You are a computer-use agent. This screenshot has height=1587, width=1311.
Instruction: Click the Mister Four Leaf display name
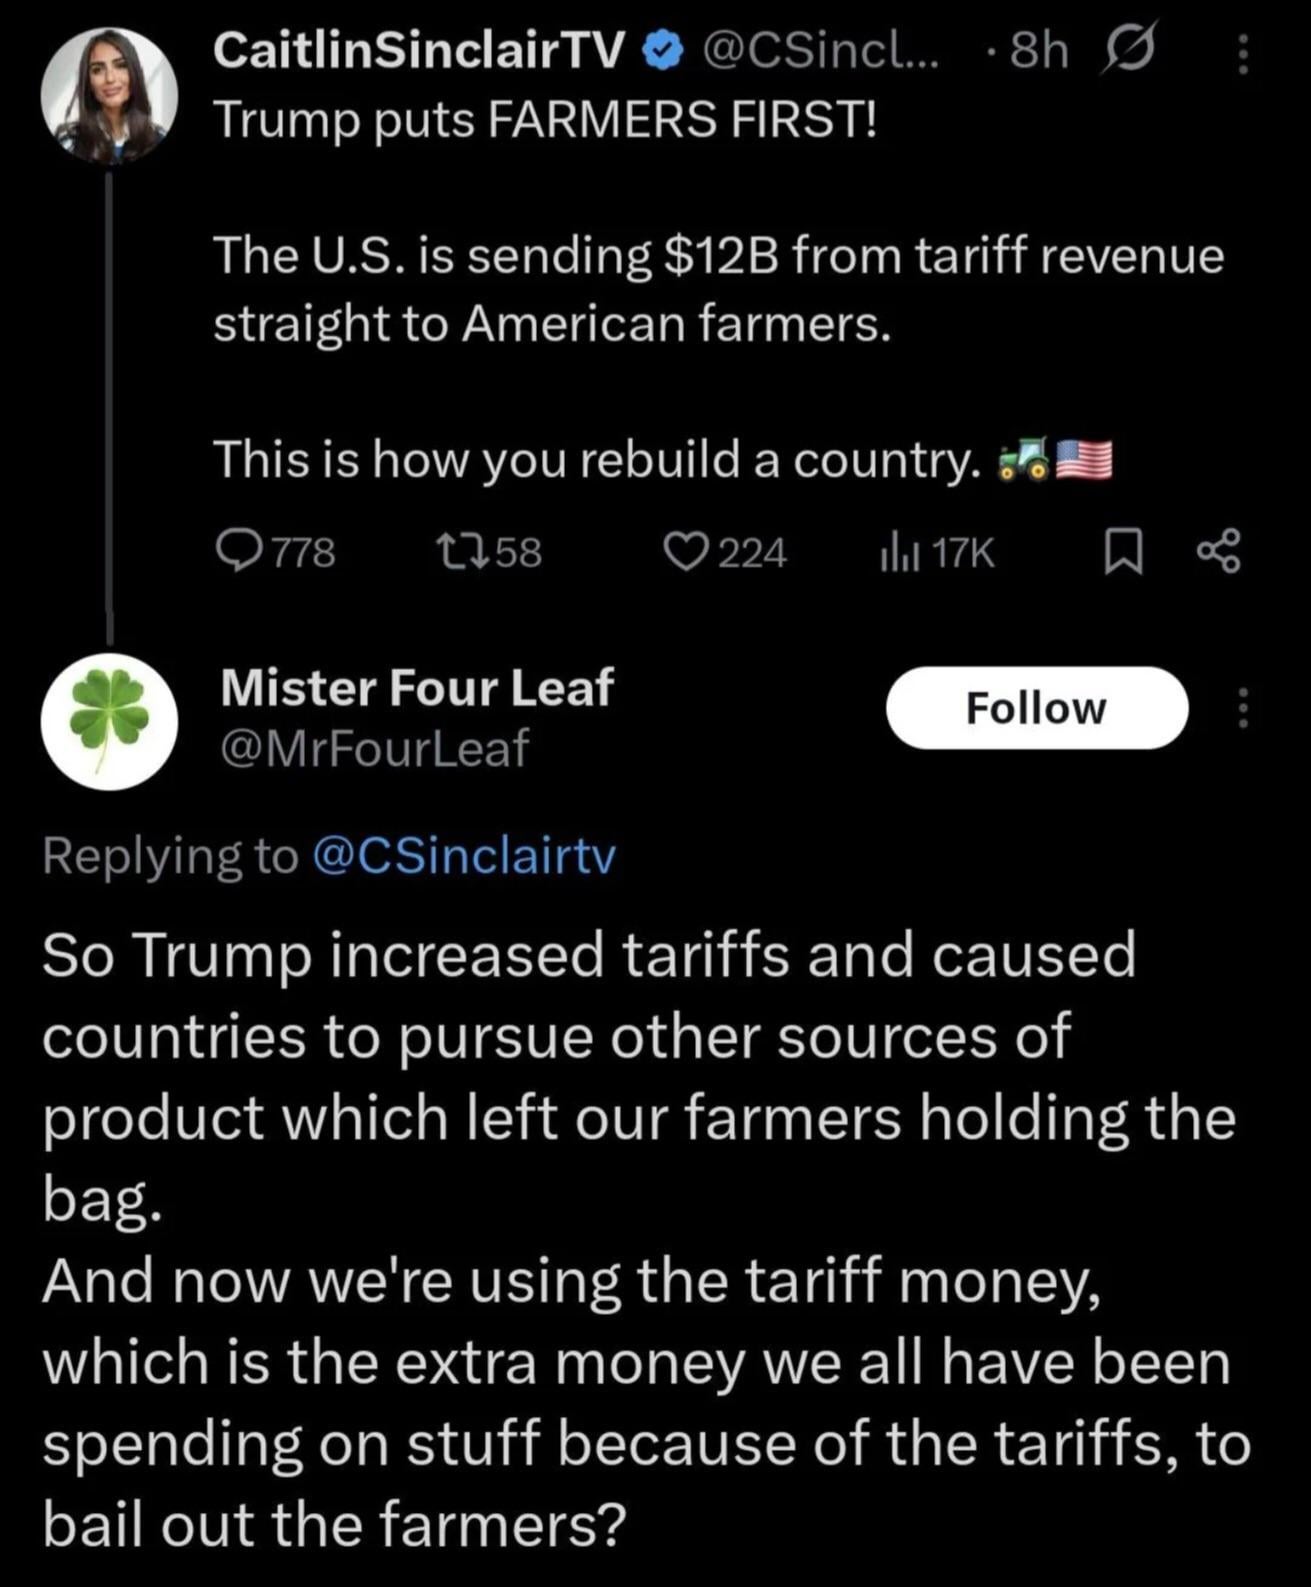416,688
